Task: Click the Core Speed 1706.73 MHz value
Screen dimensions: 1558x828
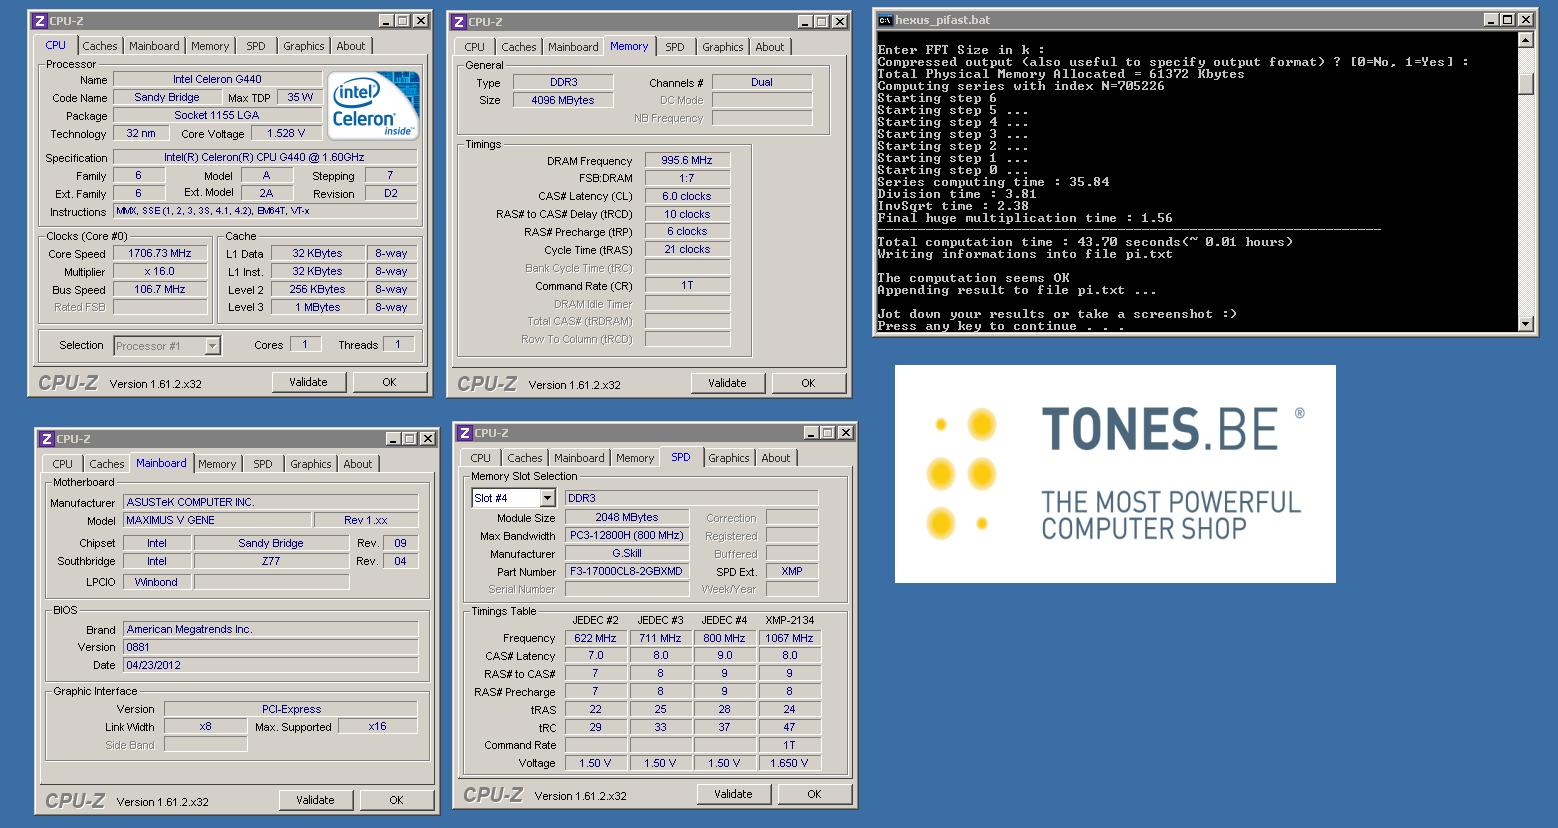Action: point(160,254)
